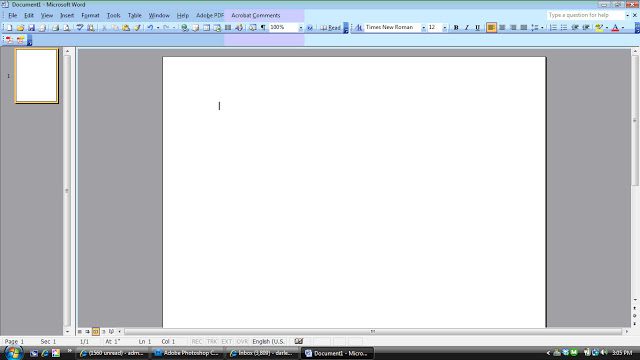This screenshot has height=360, width=640.
Task: Show formatting marks with paragraph symbol
Action: (263, 28)
